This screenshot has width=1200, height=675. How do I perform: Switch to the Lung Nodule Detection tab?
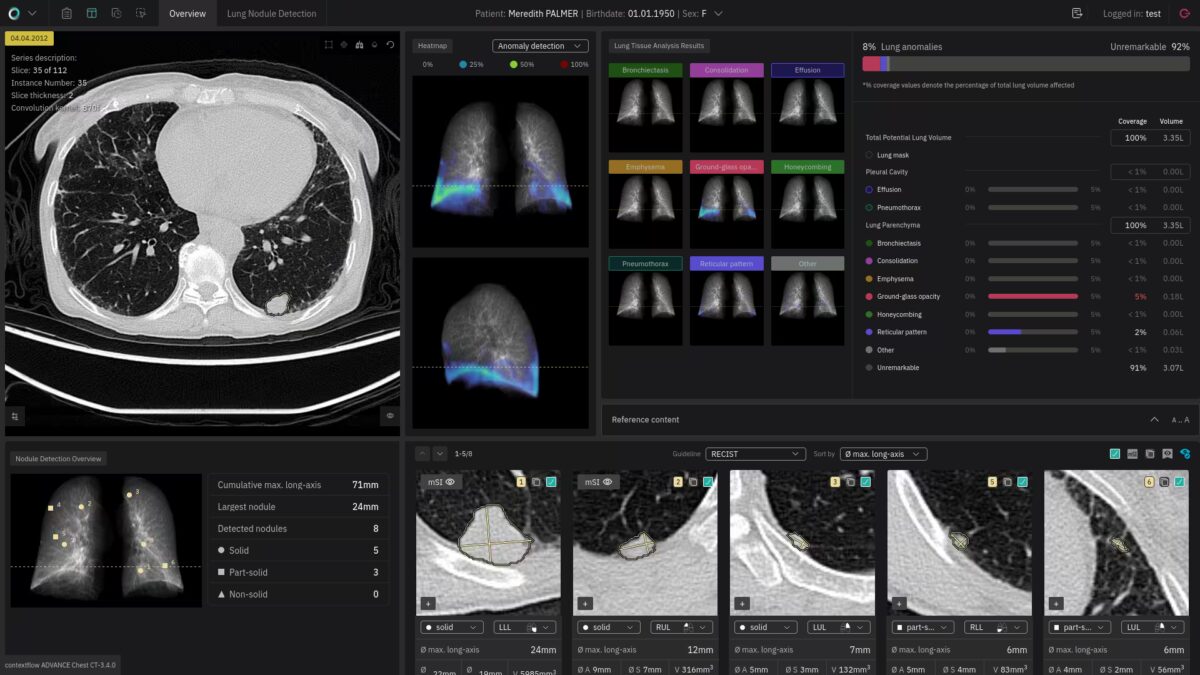(x=272, y=14)
